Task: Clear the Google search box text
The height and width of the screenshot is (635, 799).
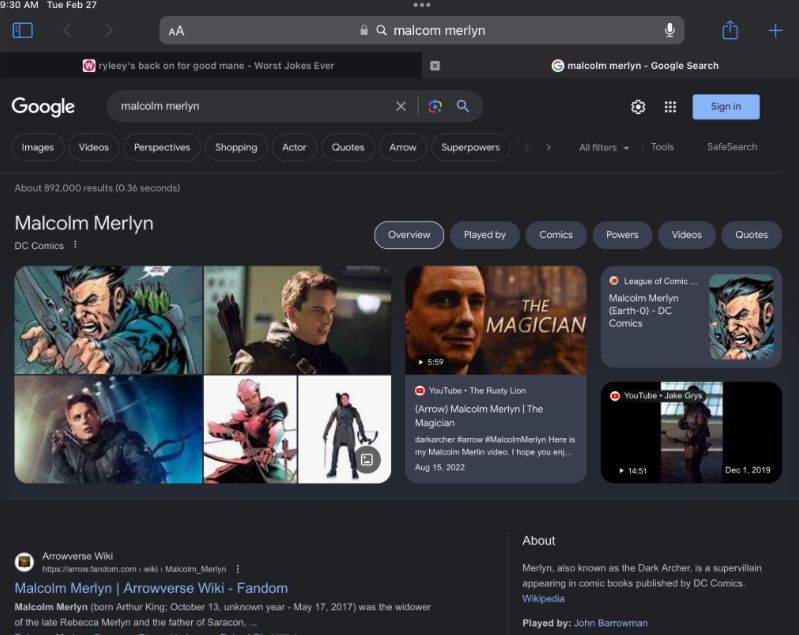Action: [401, 106]
